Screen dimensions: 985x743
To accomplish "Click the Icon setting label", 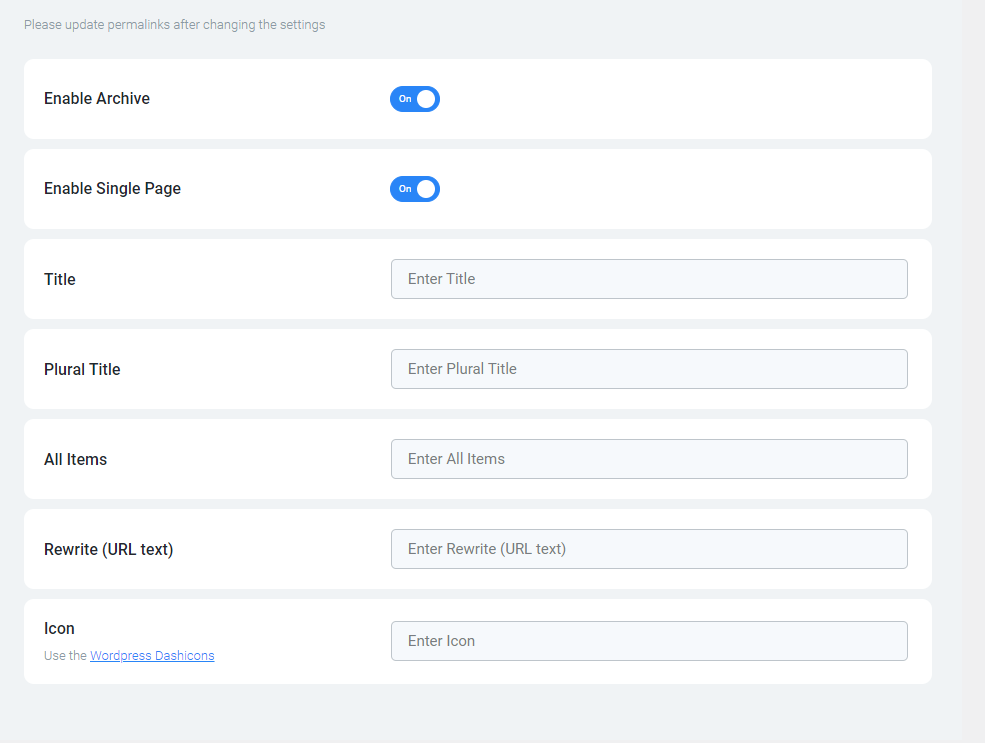I will (x=59, y=629).
